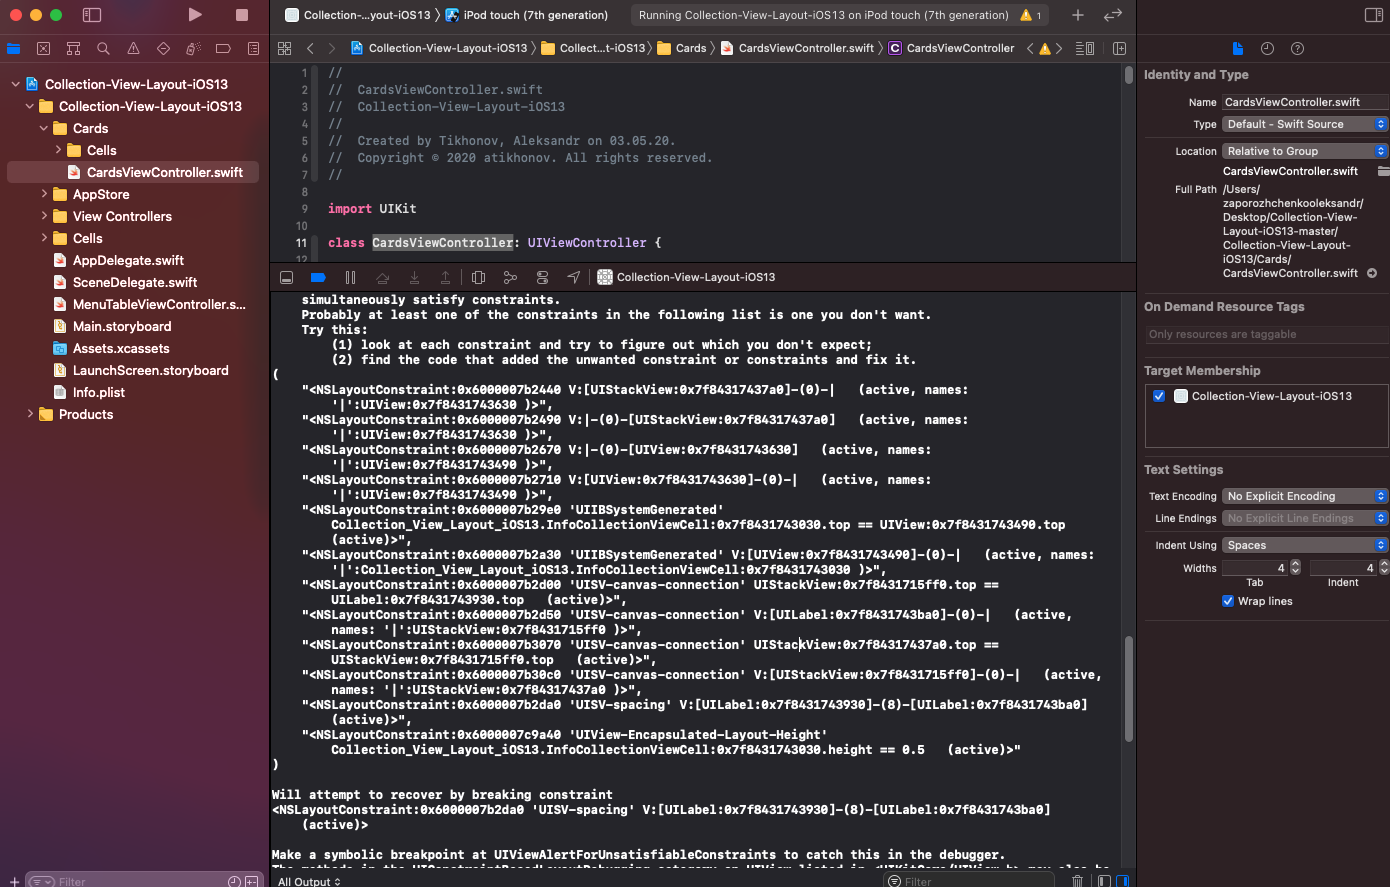Open Debug Memory Graph
The width and height of the screenshot is (1390, 887).
point(510,277)
